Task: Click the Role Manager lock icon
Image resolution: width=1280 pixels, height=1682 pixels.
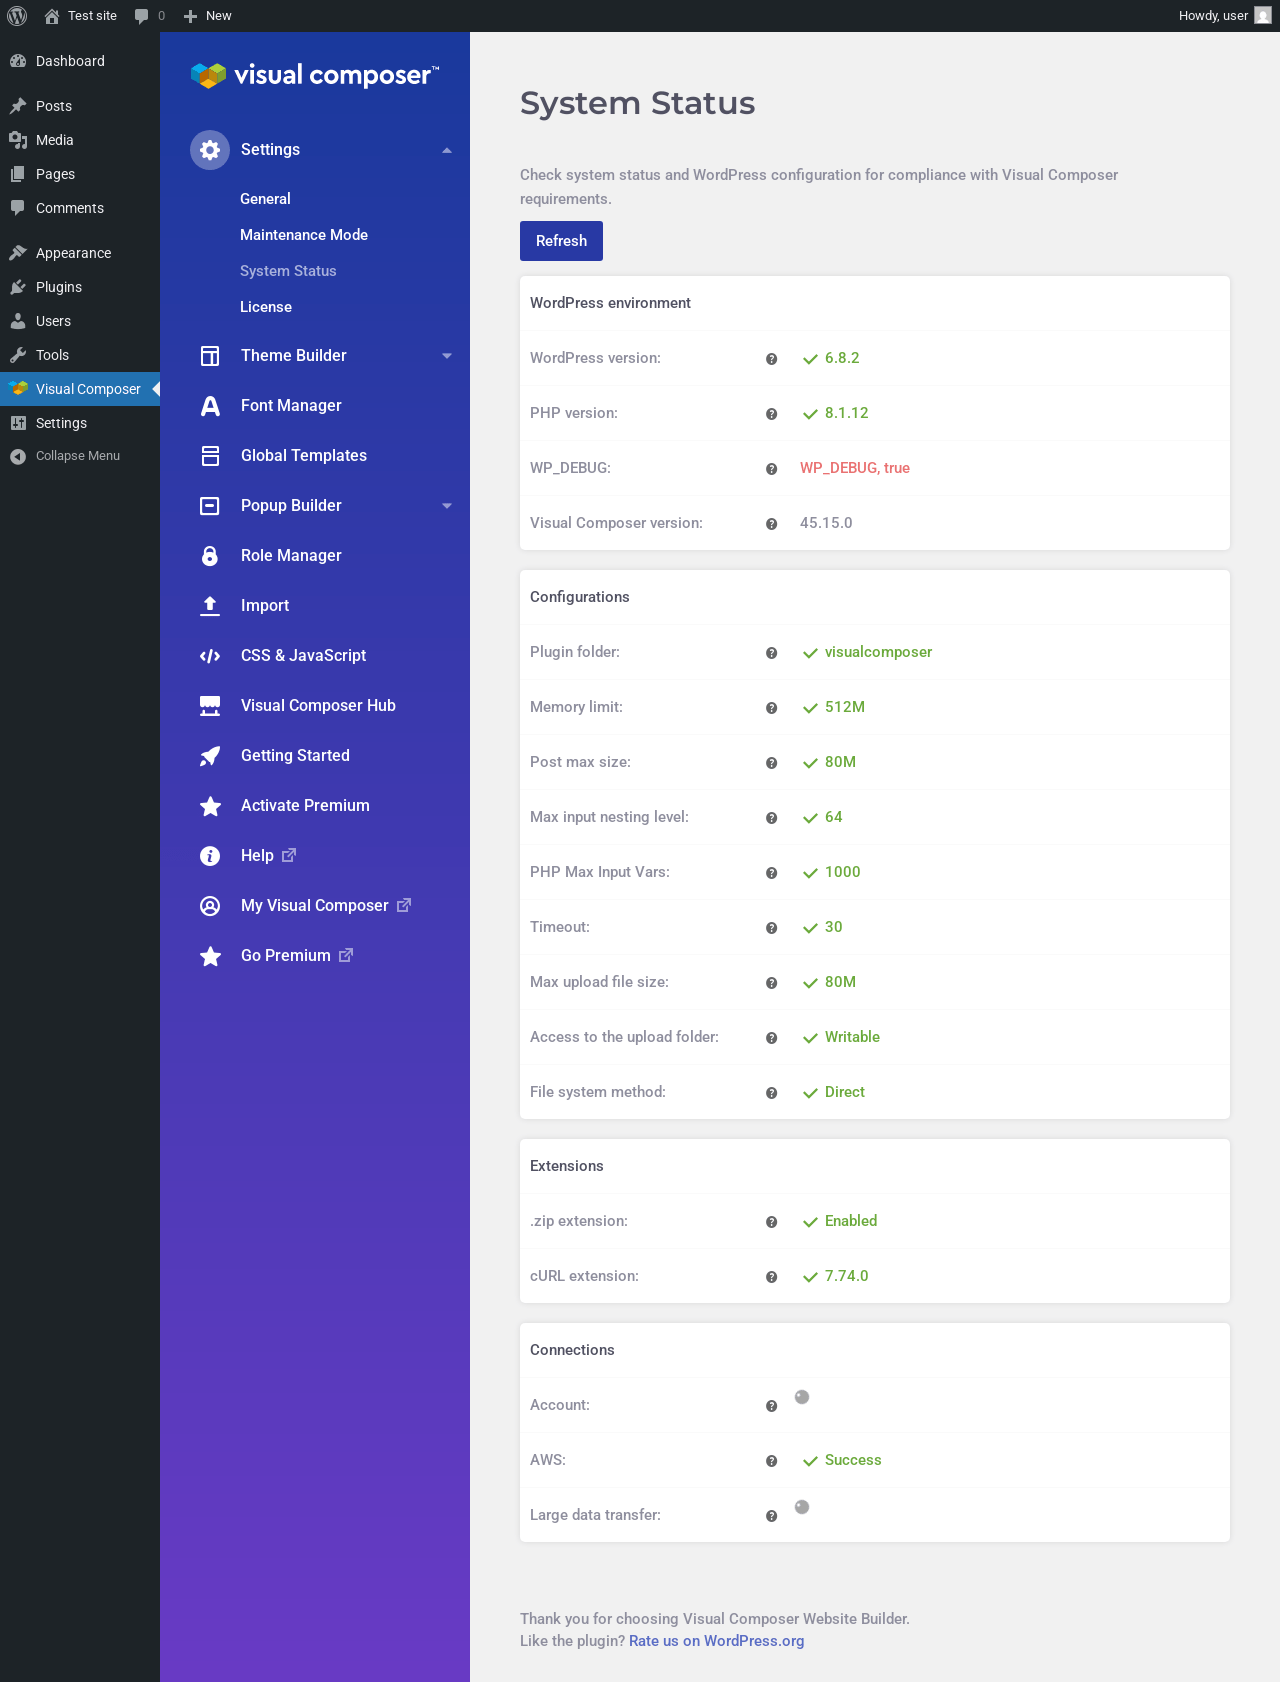Action: coord(210,556)
